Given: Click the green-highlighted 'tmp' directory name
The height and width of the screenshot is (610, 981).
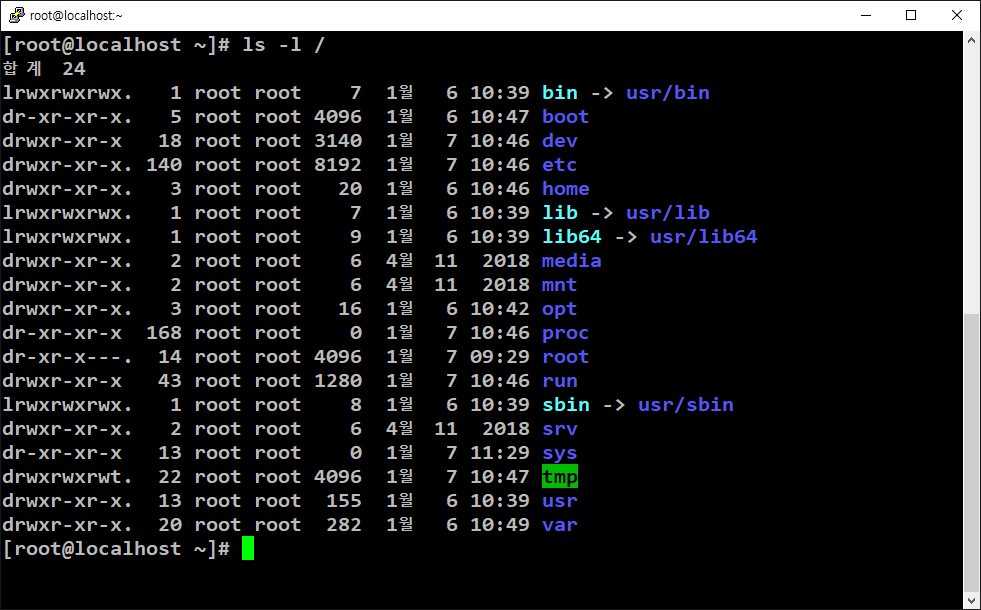Looking at the screenshot, I should click(x=559, y=477).
